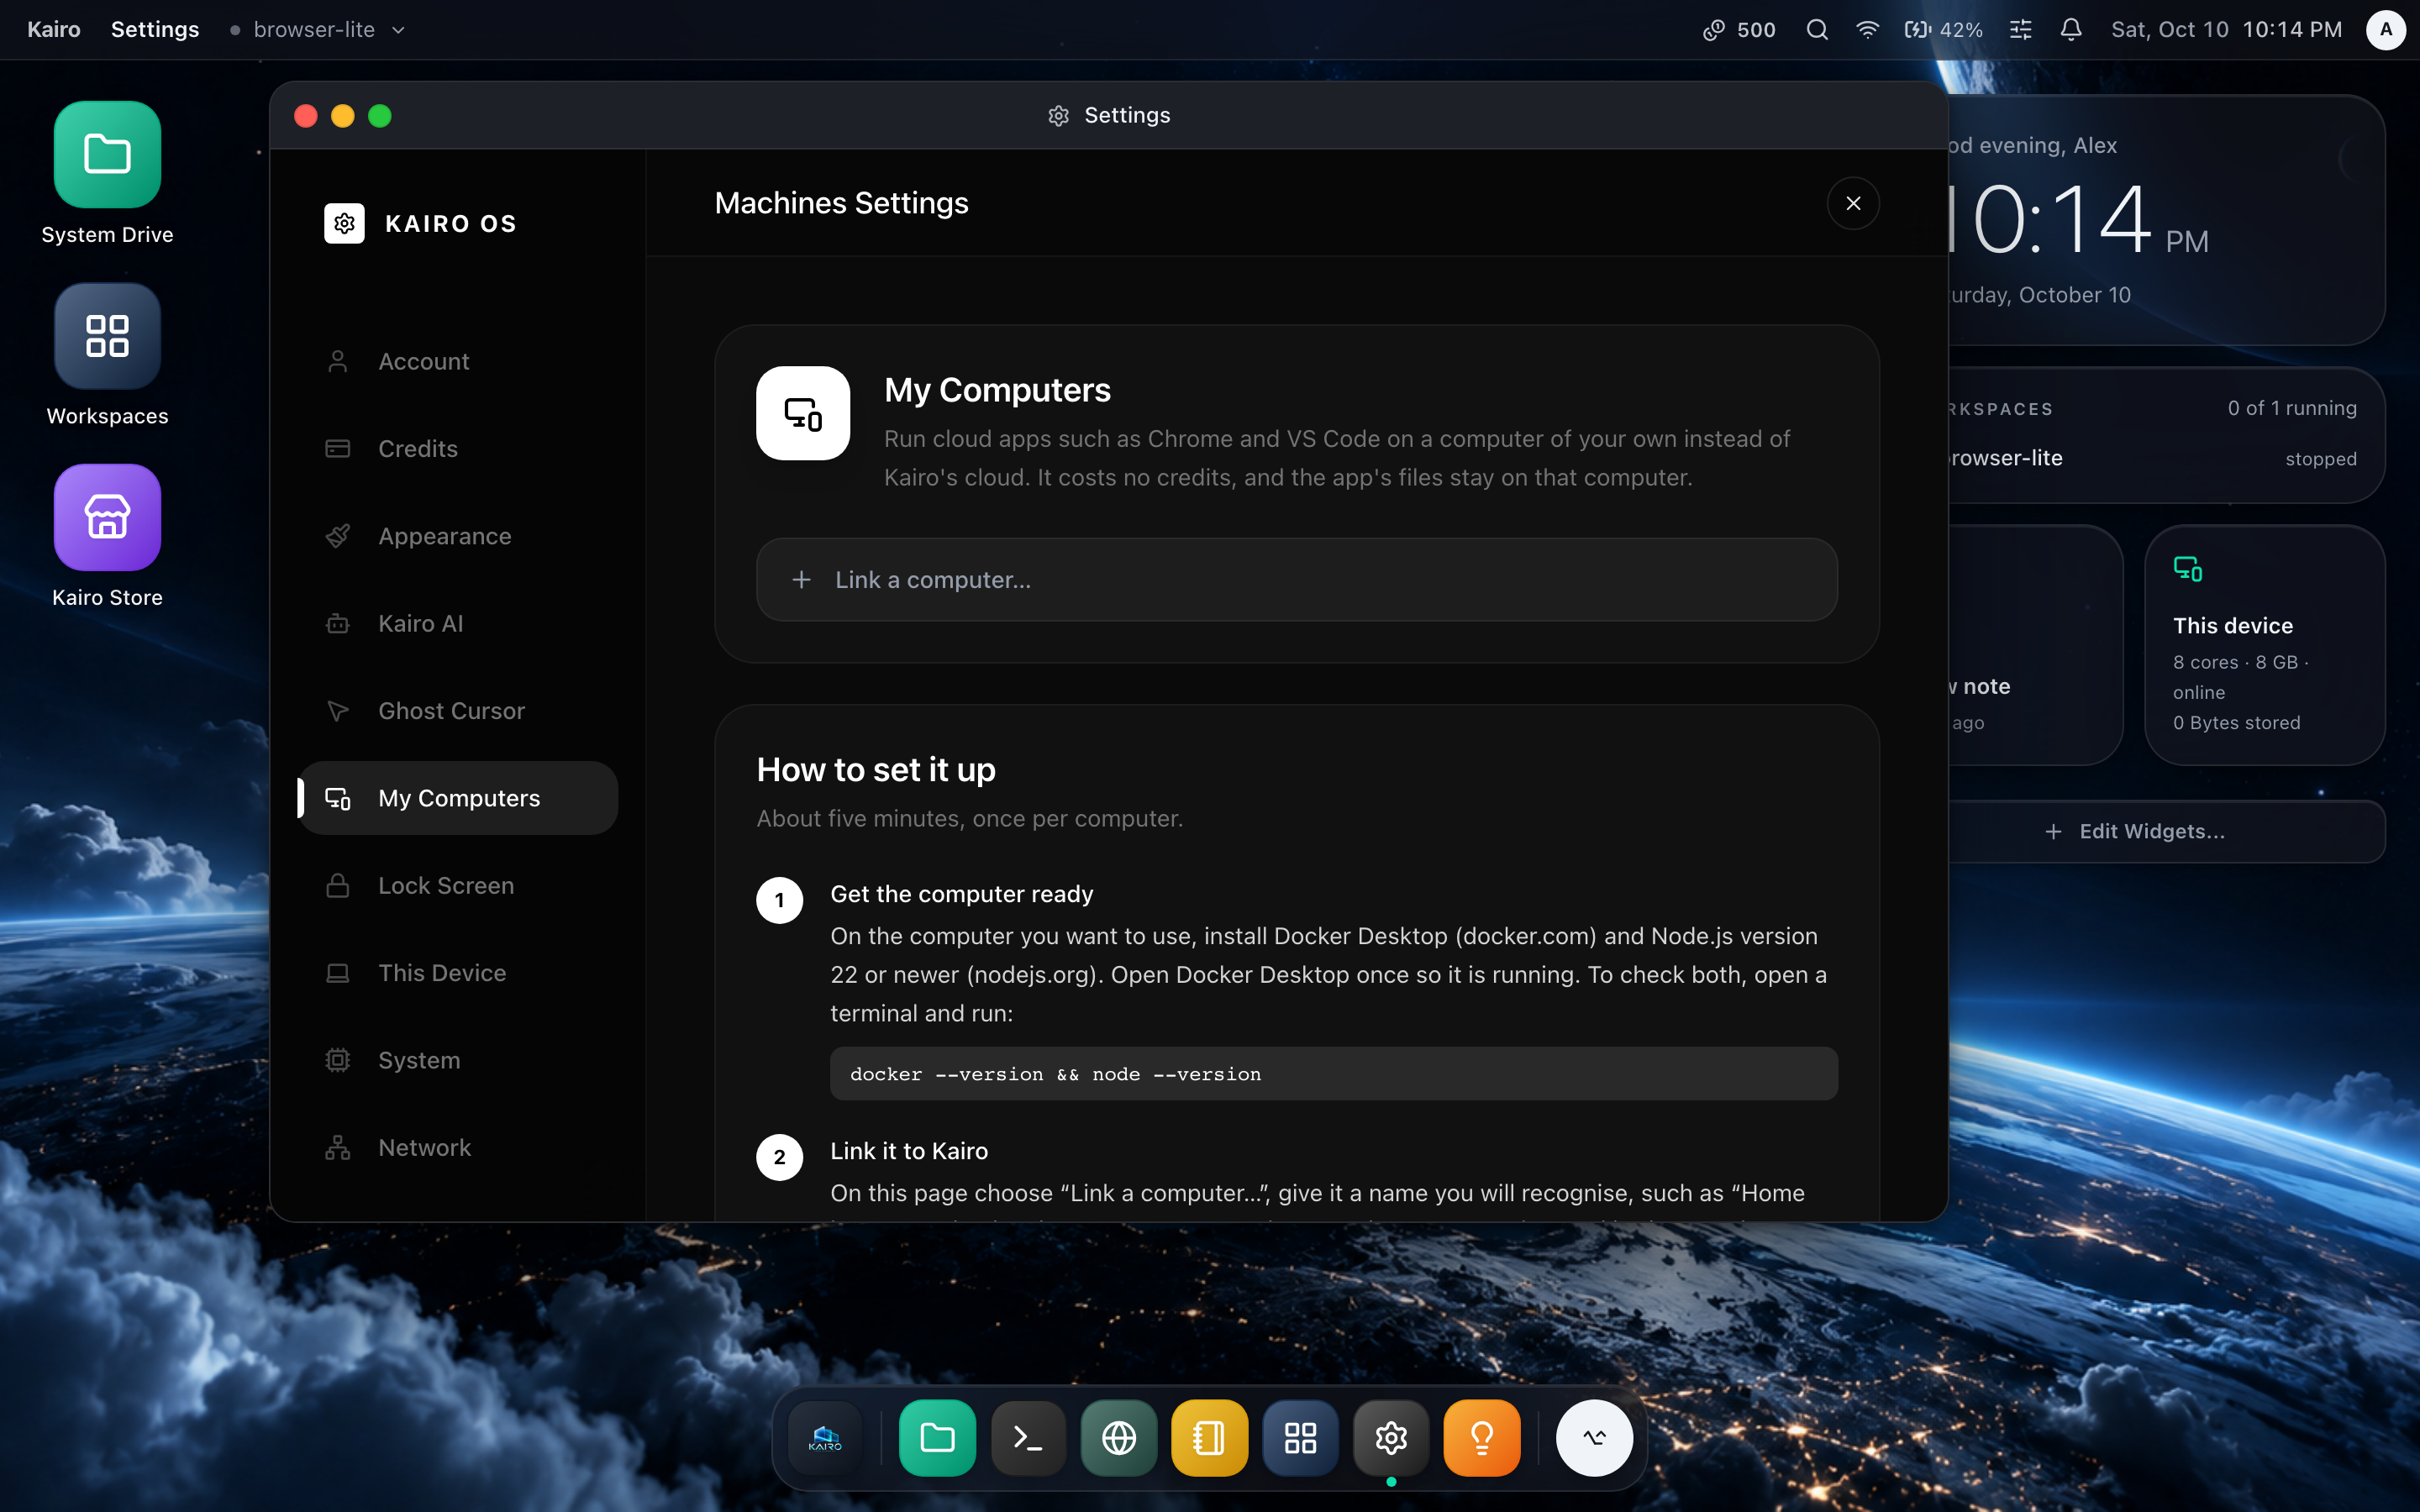The image size is (2420, 1512).
Task: Click the Settings gear in the dock
Action: pyautogui.click(x=1391, y=1438)
